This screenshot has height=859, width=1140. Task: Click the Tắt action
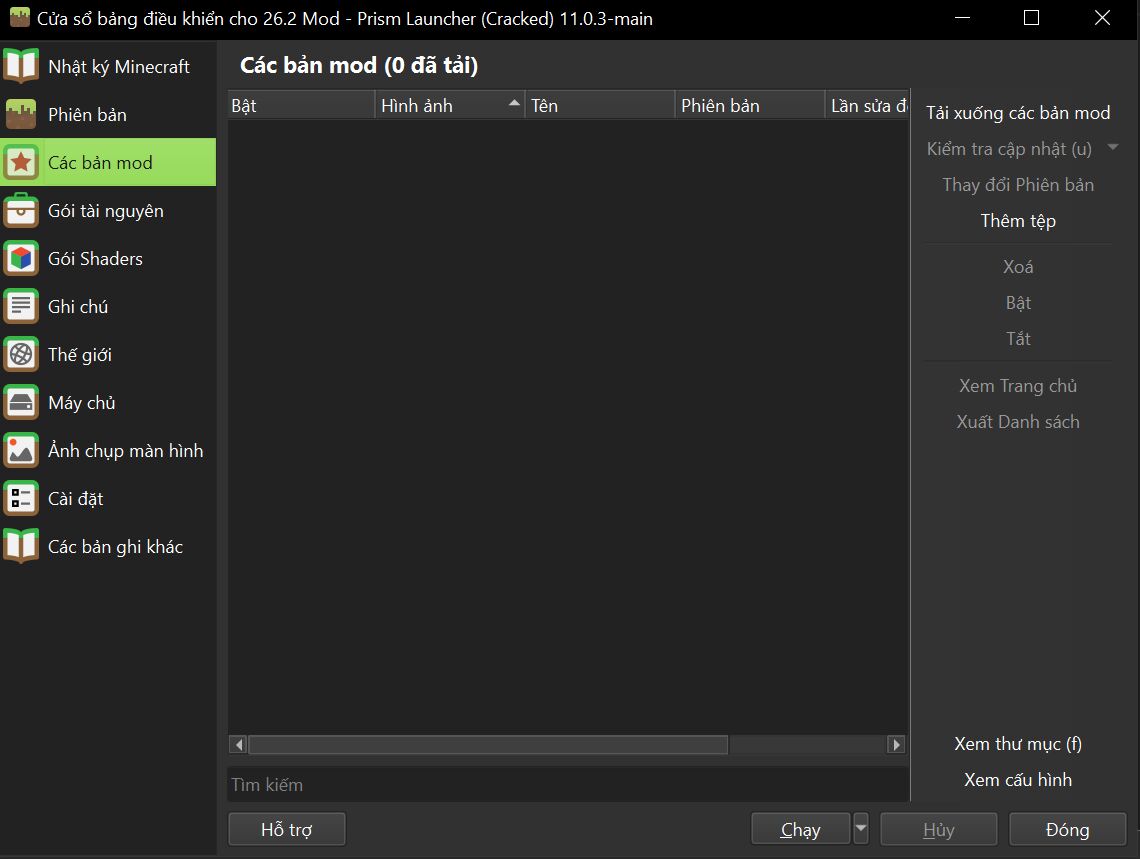(1018, 339)
